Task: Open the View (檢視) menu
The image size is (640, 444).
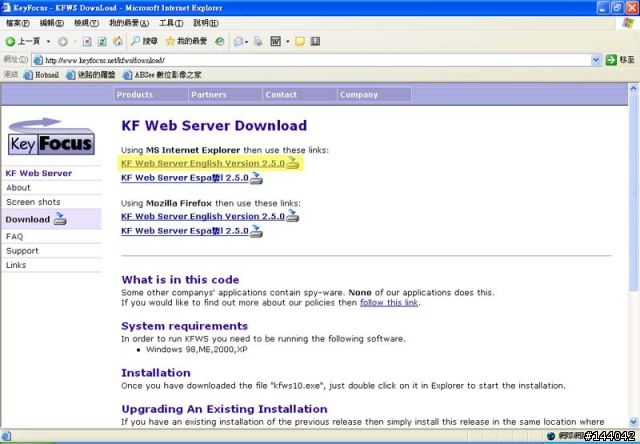Action: tap(86, 23)
